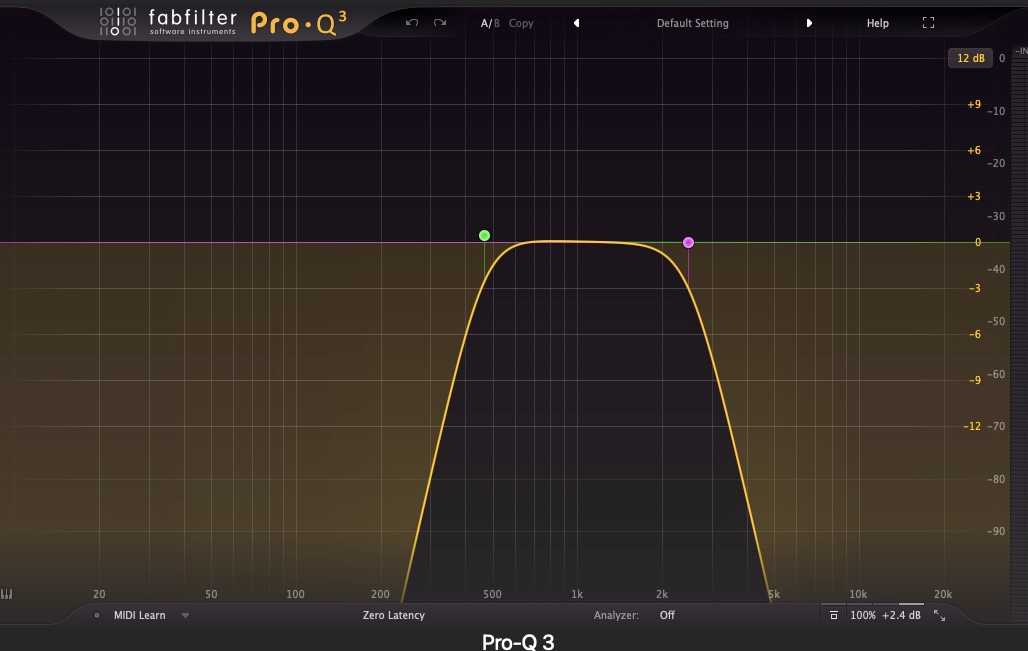Image resolution: width=1028 pixels, height=651 pixels.
Task: Go to previous preset with left arrow
Action: [x=576, y=23]
